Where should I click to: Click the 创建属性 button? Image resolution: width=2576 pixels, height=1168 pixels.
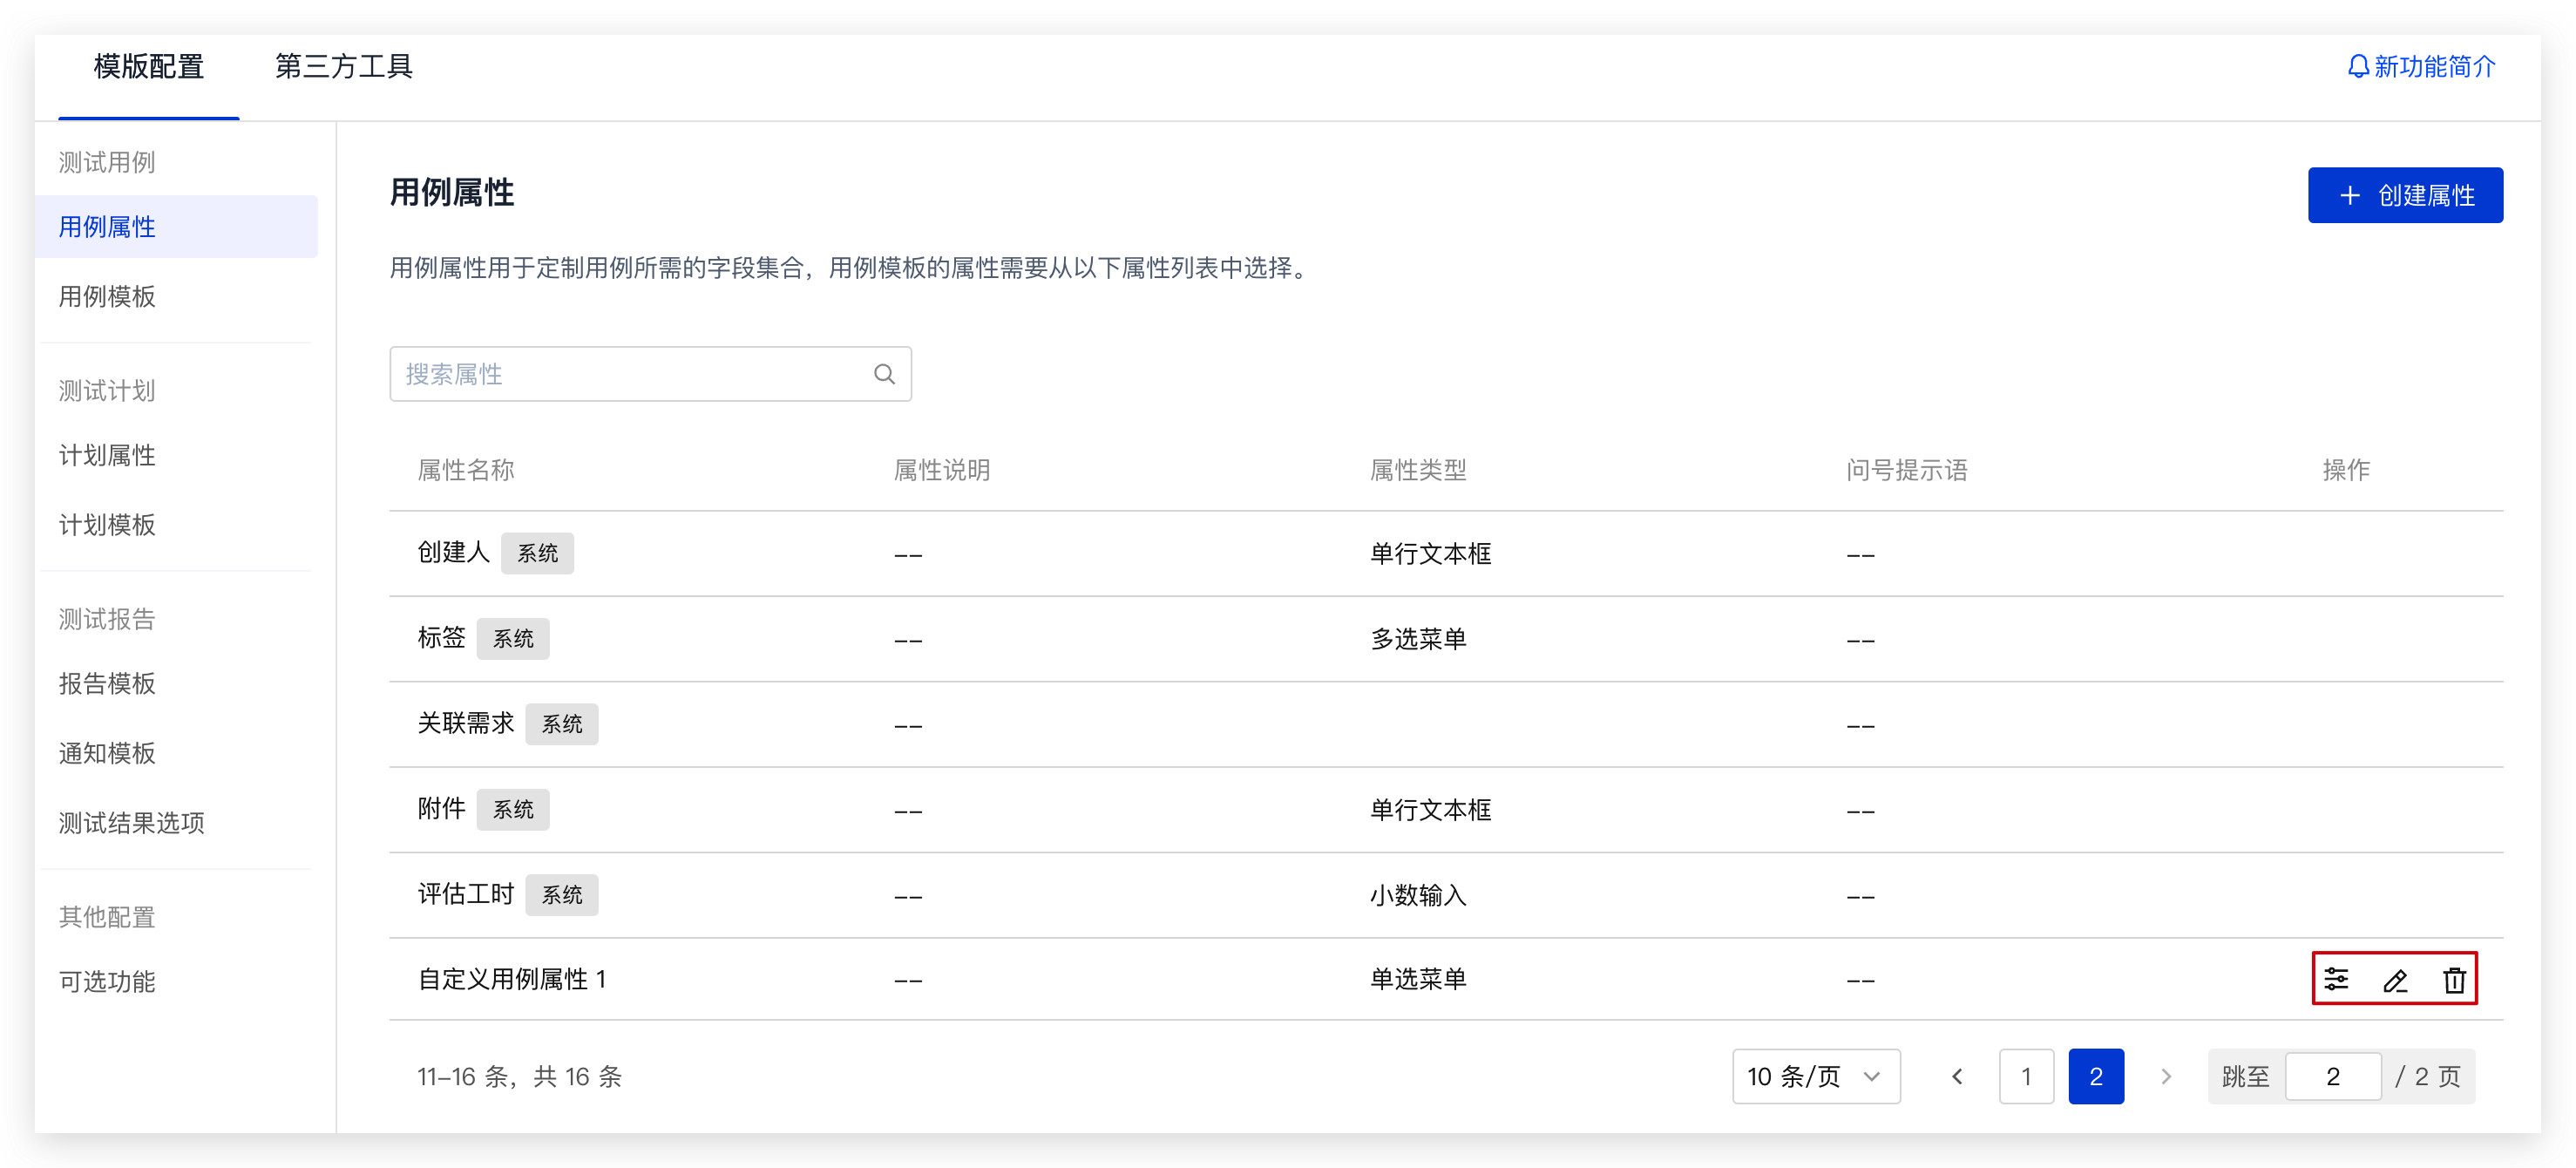(x=2405, y=195)
